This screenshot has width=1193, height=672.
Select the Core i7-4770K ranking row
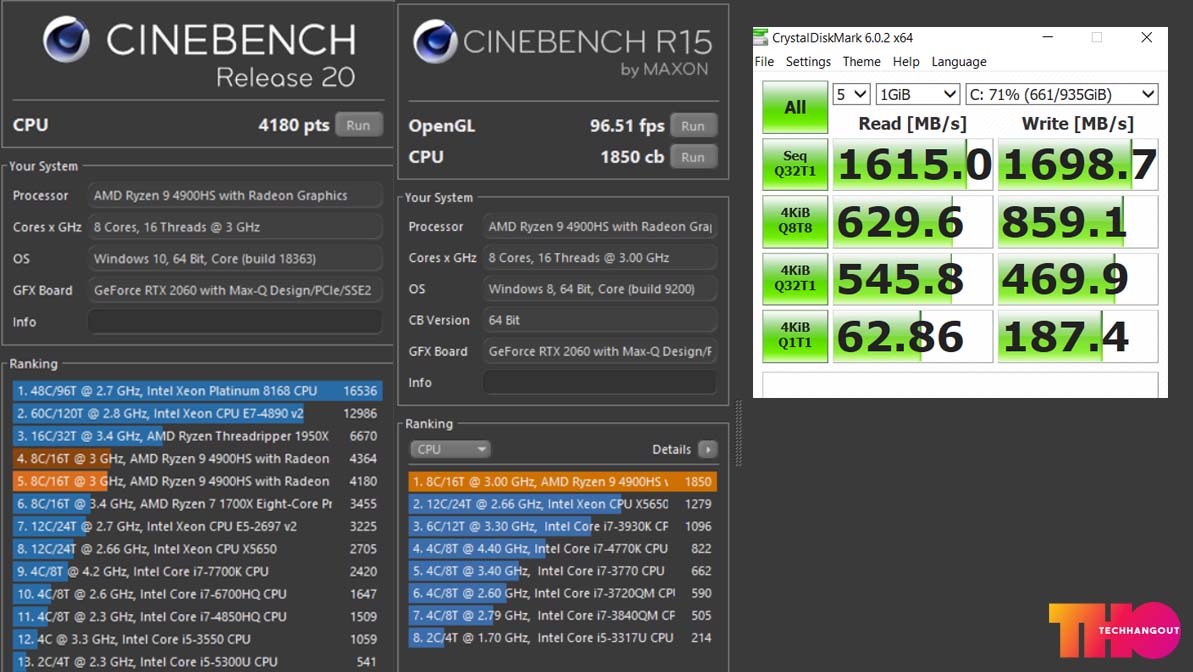click(562, 549)
